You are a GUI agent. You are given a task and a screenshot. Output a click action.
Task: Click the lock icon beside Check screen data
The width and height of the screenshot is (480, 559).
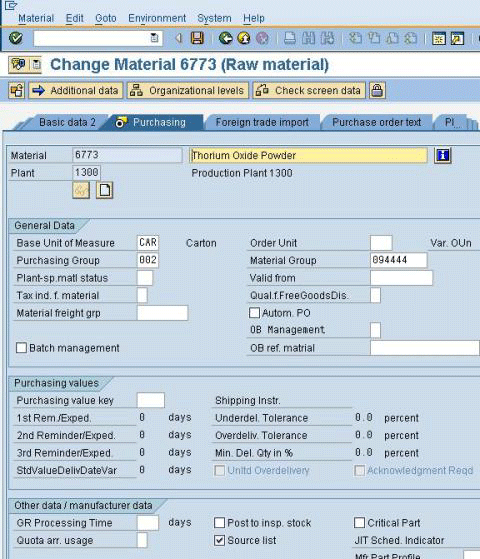377,90
